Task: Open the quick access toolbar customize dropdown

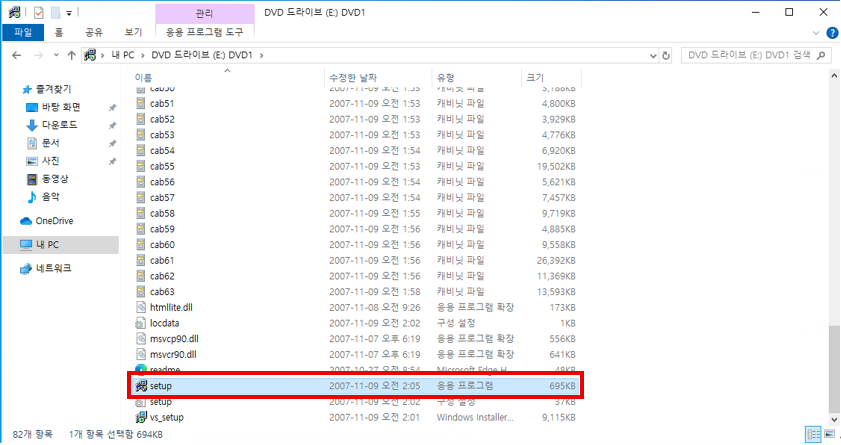Action: coord(70,11)
